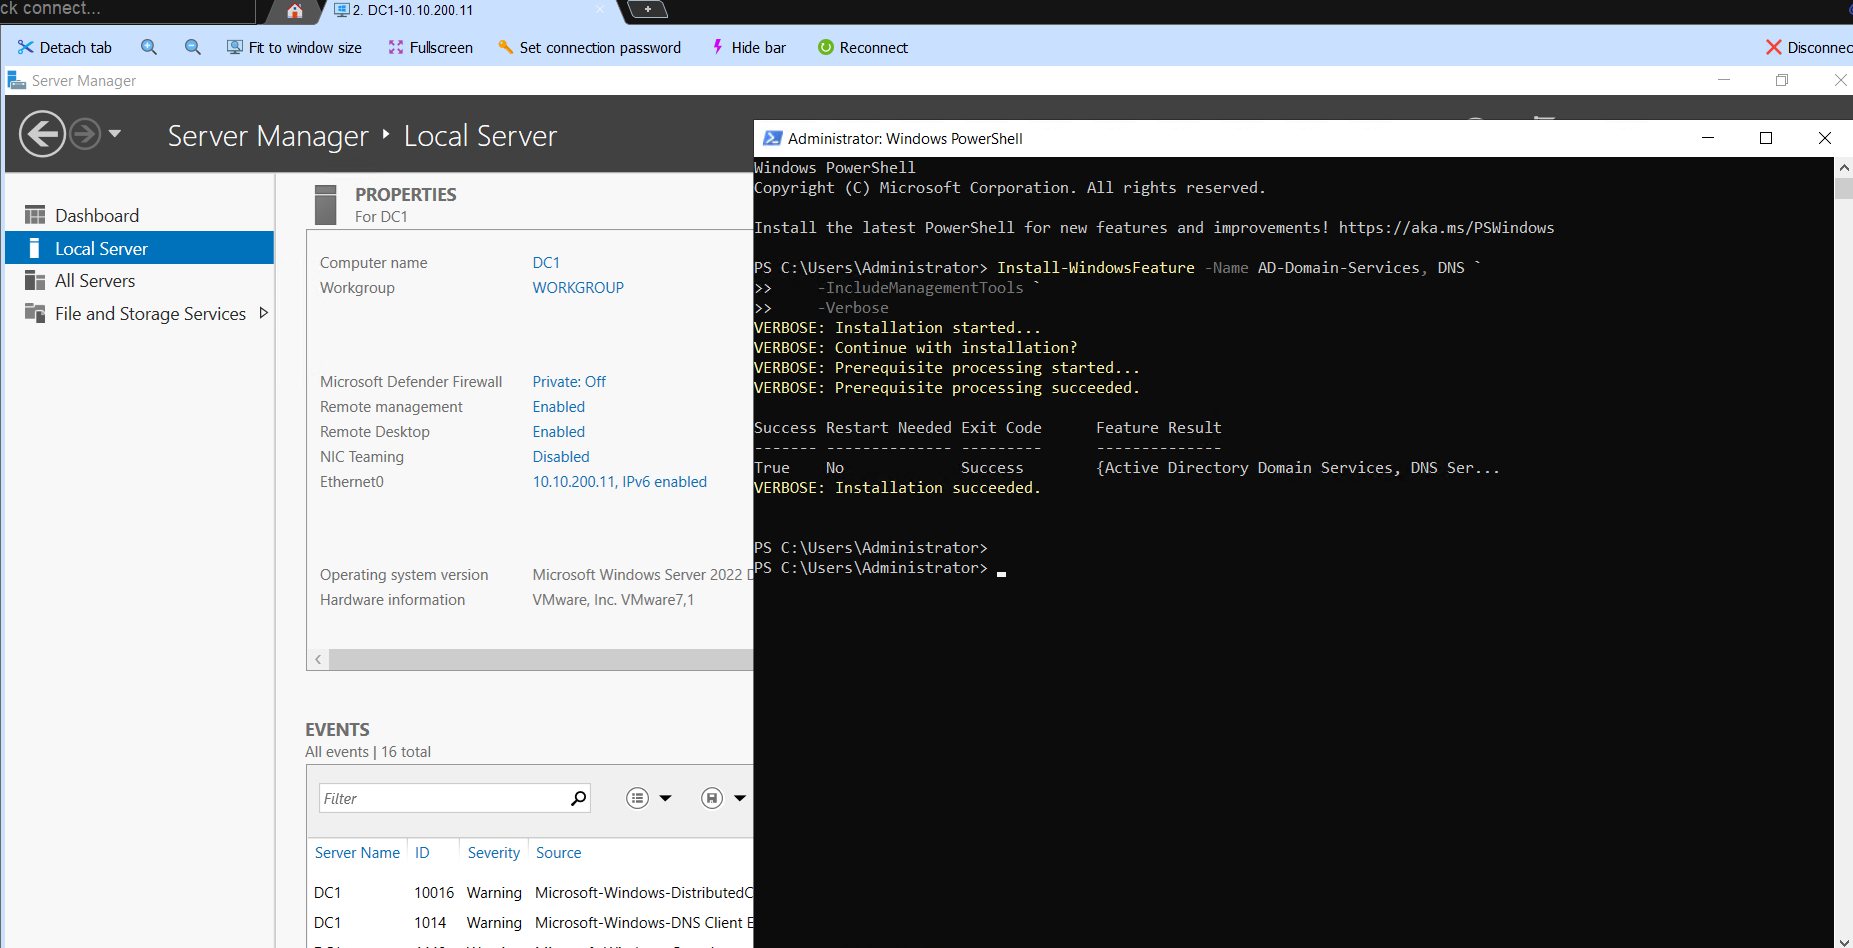Disconnect the remote session
The width and height of the screenshot is (1853, 948).
(1808, 47)
